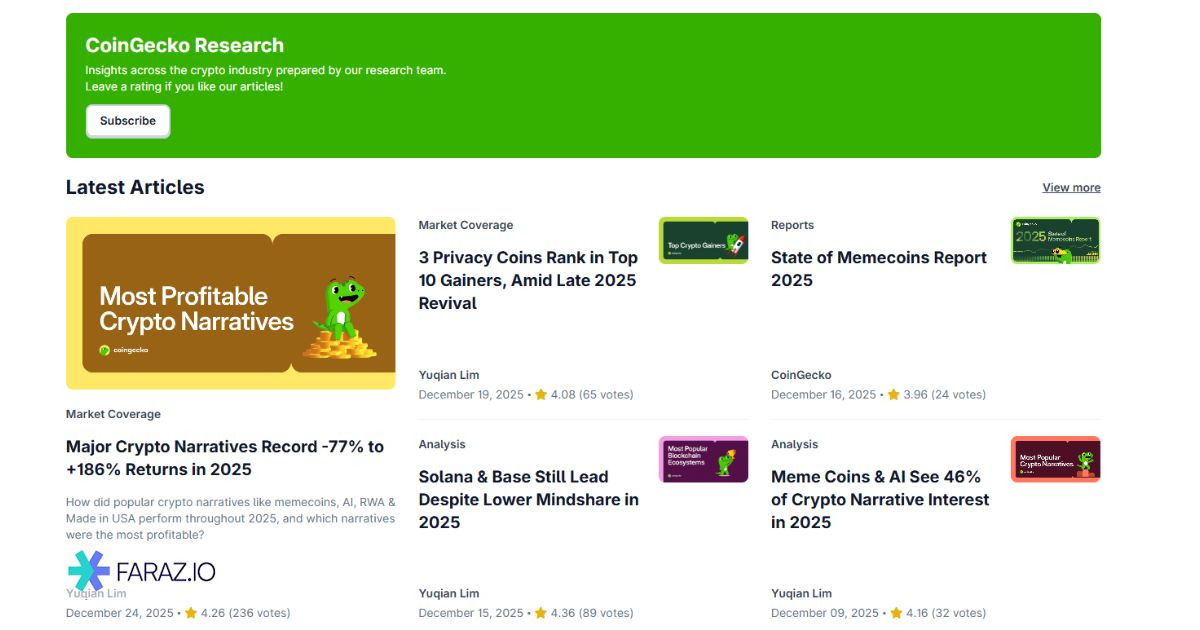Open the View more link
Viewport: 1200px width, 630px height.
pos(1071,188)
